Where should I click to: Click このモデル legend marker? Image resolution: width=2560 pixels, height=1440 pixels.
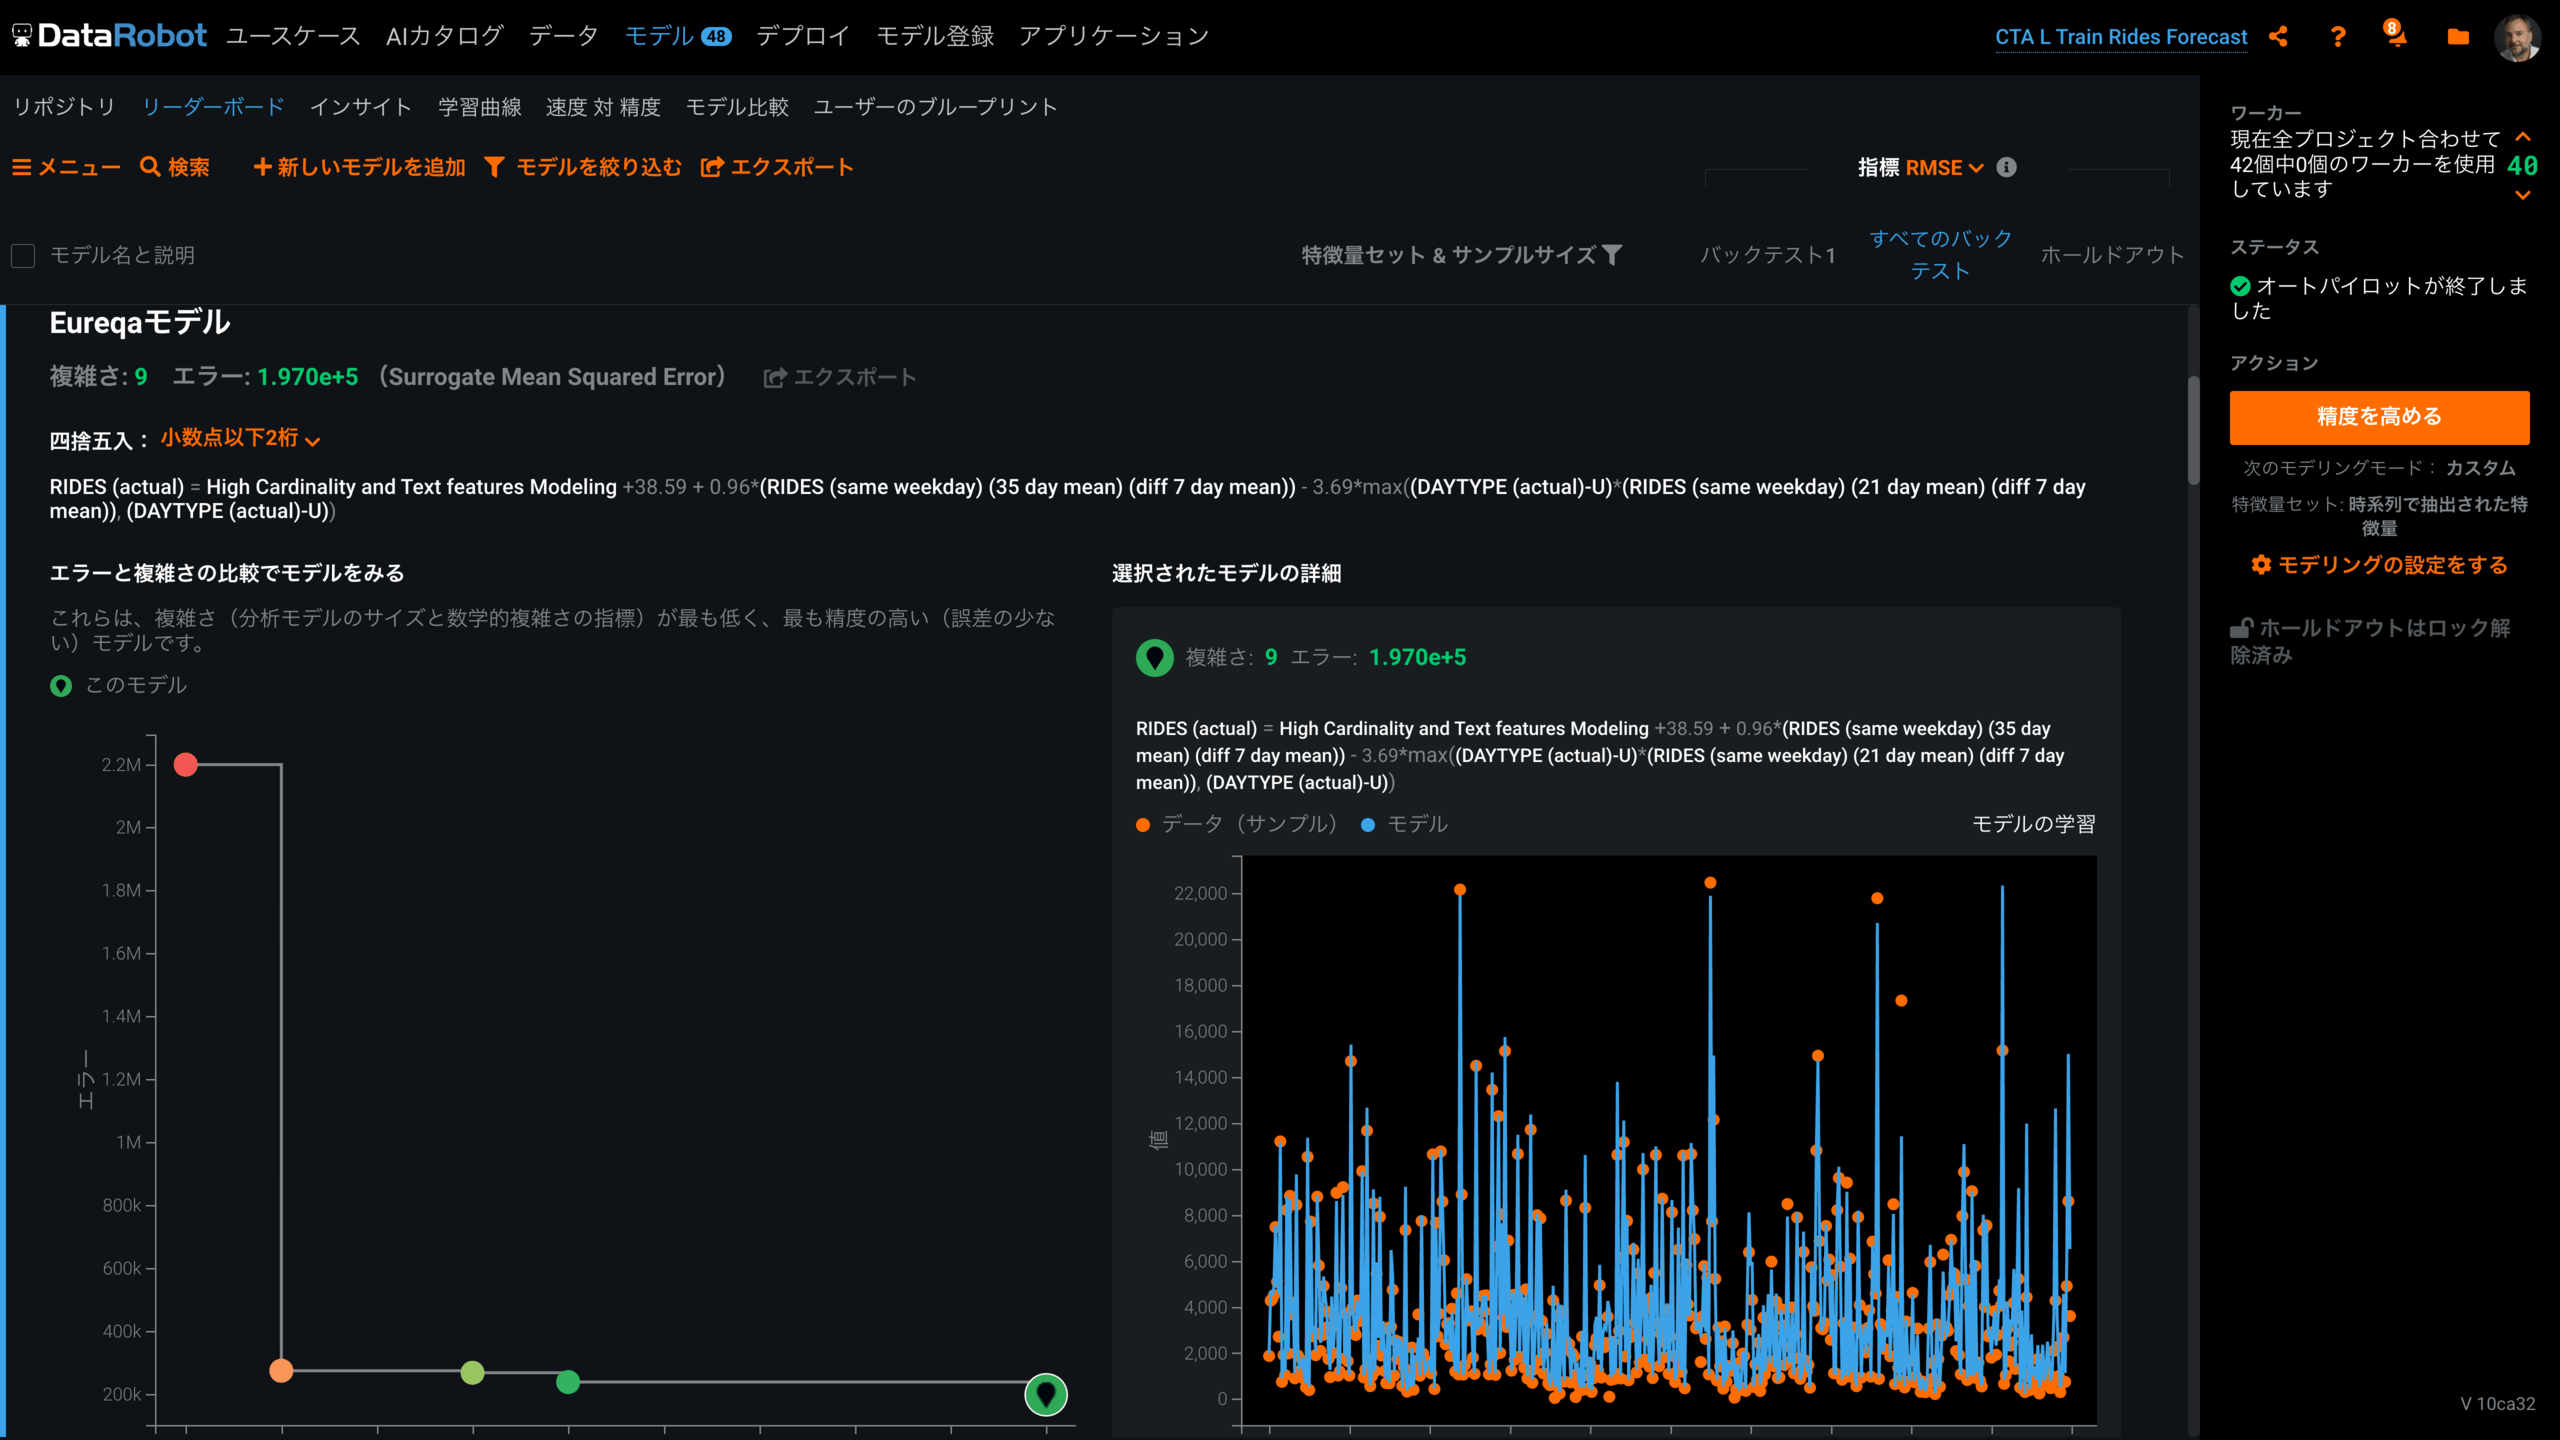coord(61,686)
